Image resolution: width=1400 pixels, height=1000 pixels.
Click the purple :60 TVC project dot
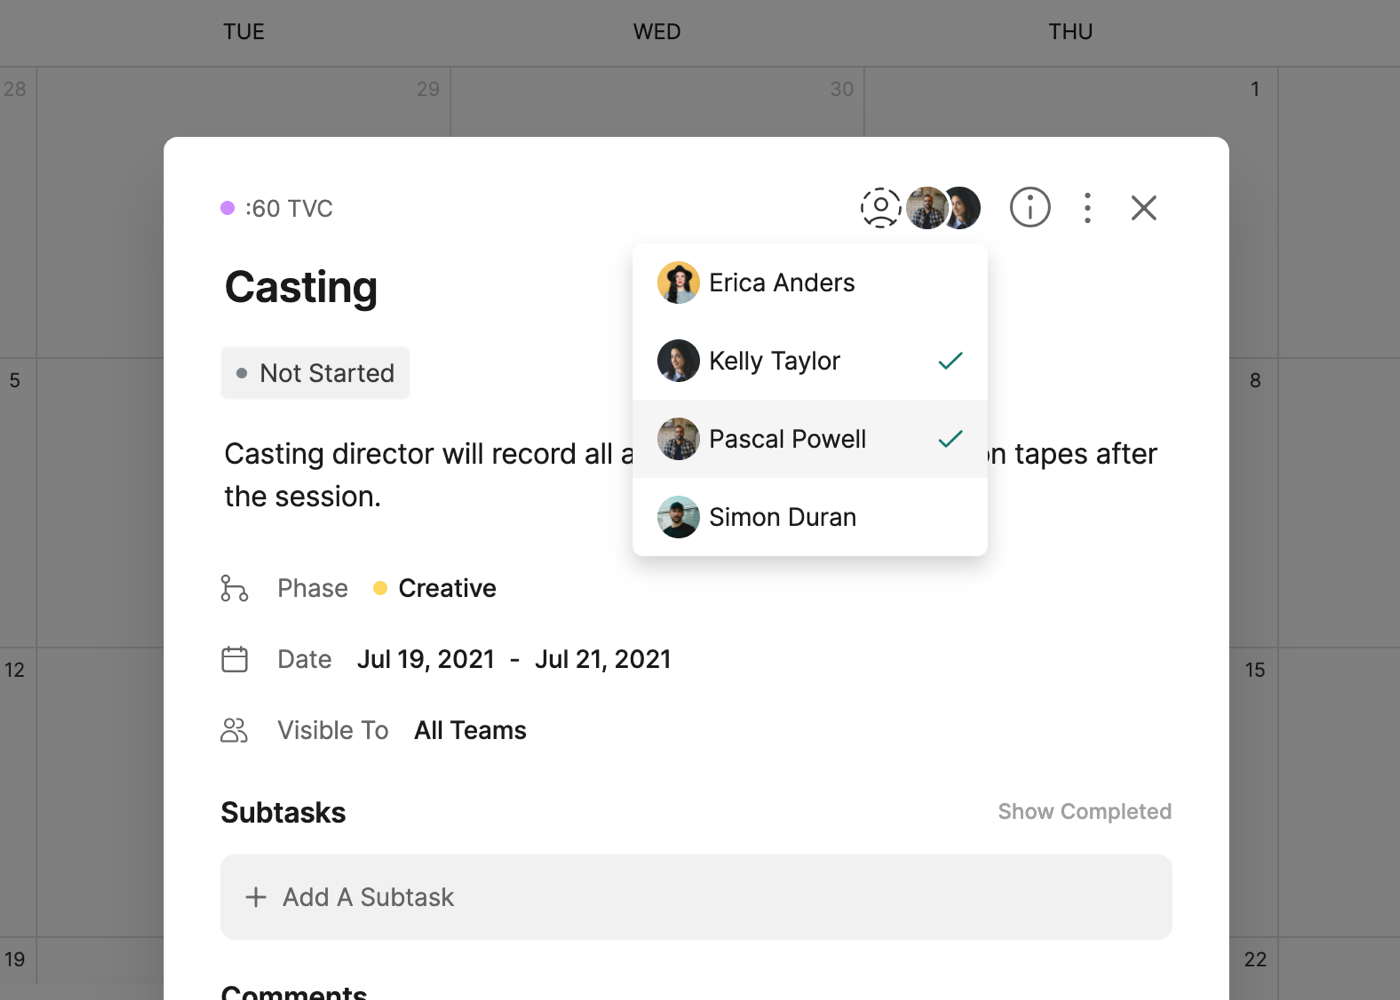coord(228,208)
